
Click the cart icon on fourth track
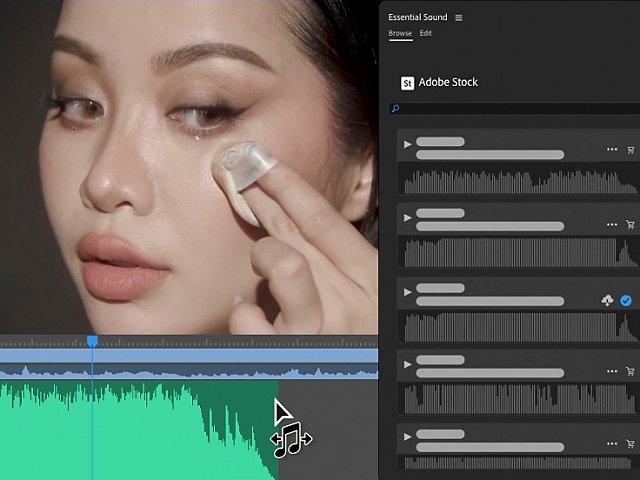tap(631, 371)
